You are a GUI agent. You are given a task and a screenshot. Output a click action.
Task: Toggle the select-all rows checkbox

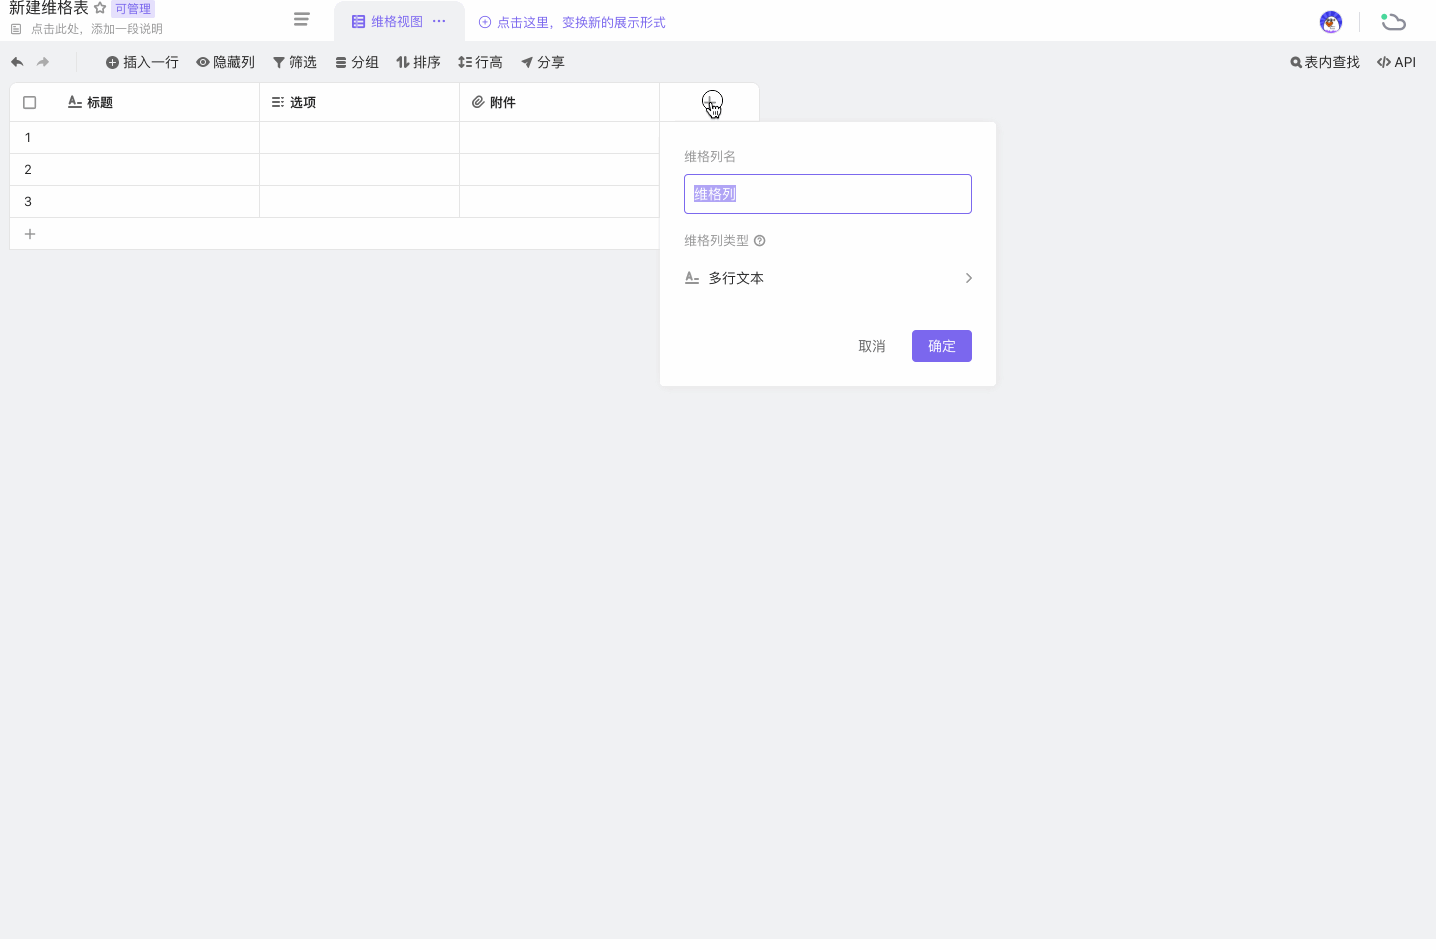(30, 102)
